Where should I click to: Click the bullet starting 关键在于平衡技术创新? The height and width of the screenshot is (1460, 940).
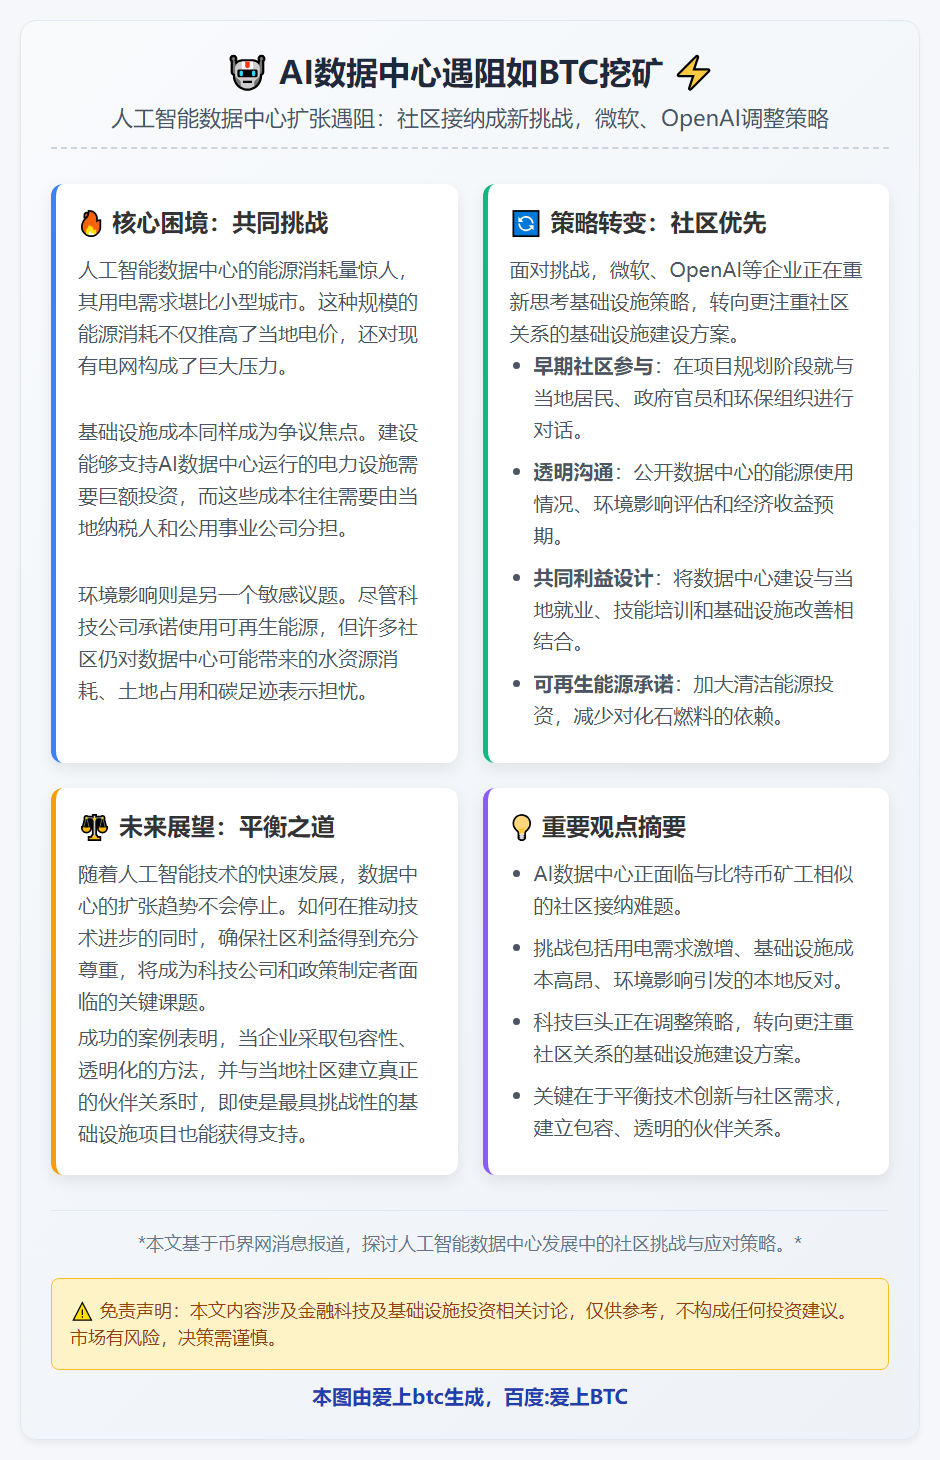(x=688, y=1112)
